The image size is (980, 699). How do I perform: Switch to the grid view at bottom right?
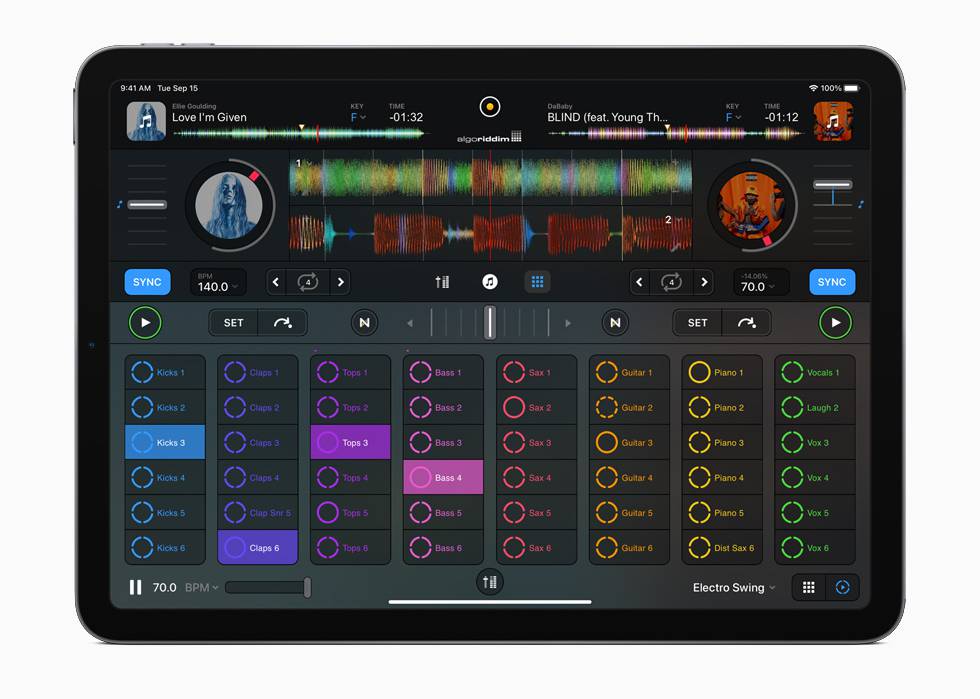[808, 587]
